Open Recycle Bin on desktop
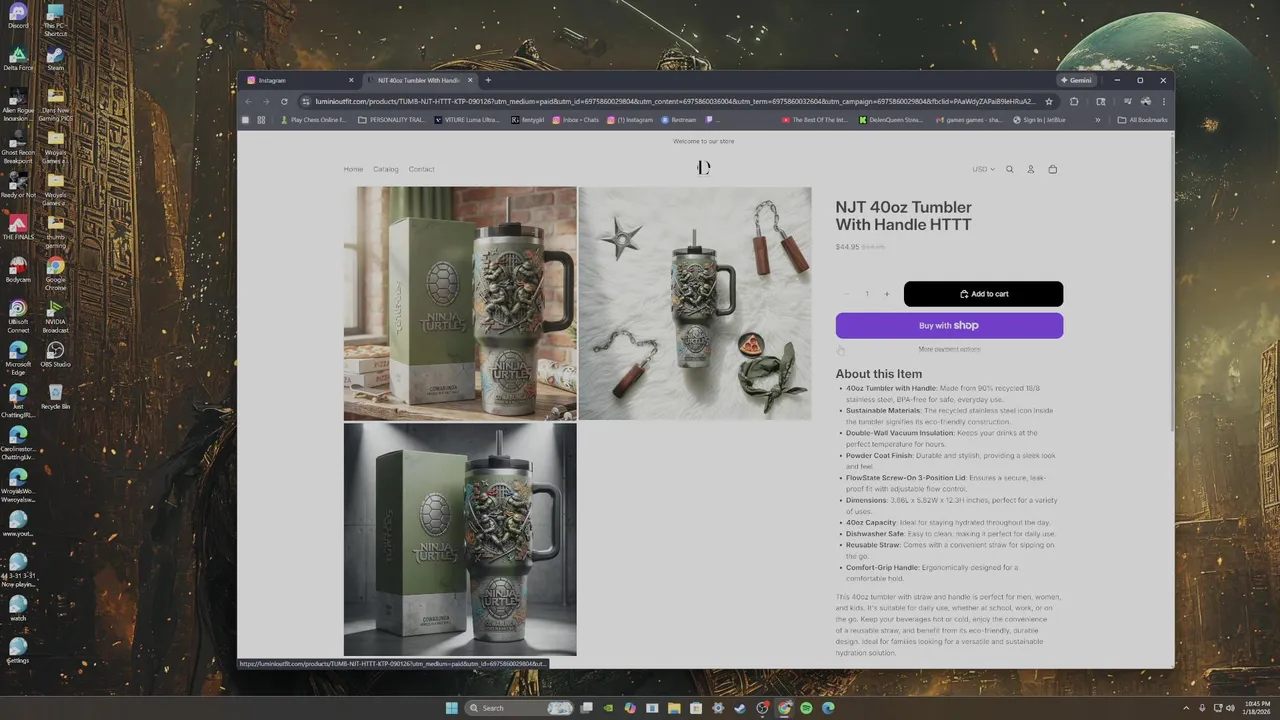Screen dimensions: 1280x720 (55, 397)
